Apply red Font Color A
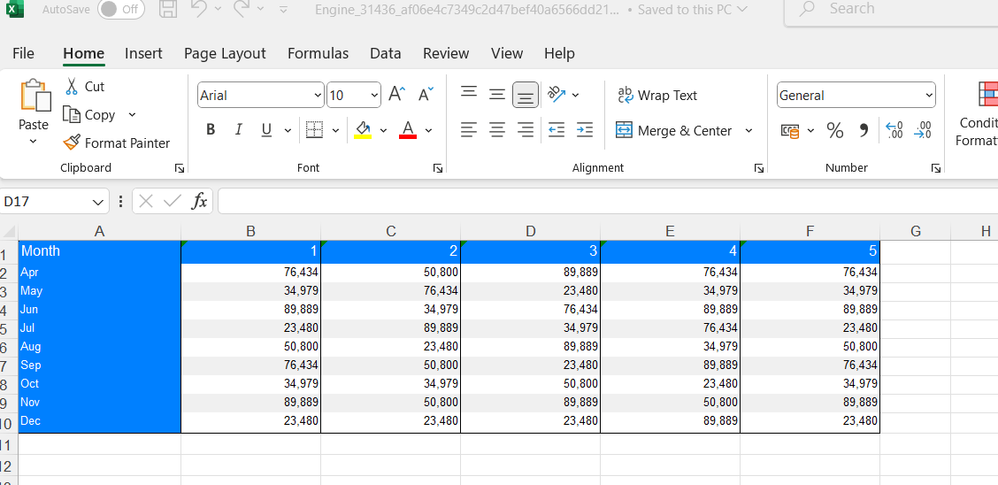The height and width of the screenshot is (485, 998). 408,130
